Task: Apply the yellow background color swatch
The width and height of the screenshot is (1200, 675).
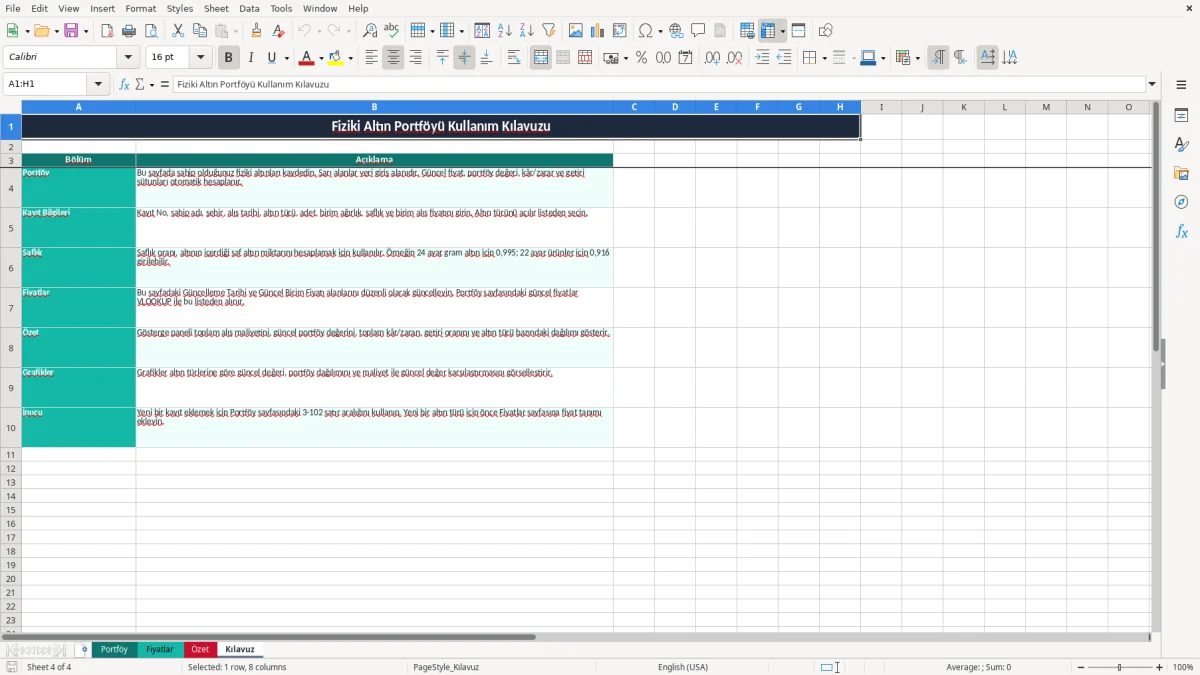Action: (336, 58)
